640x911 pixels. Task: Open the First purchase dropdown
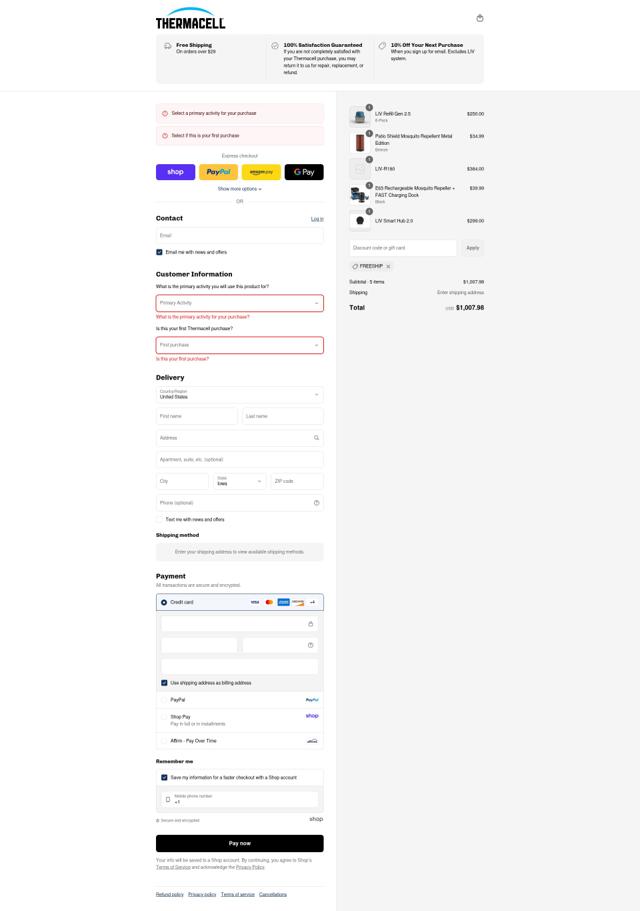pyautogui.click(x=239, y=345)
